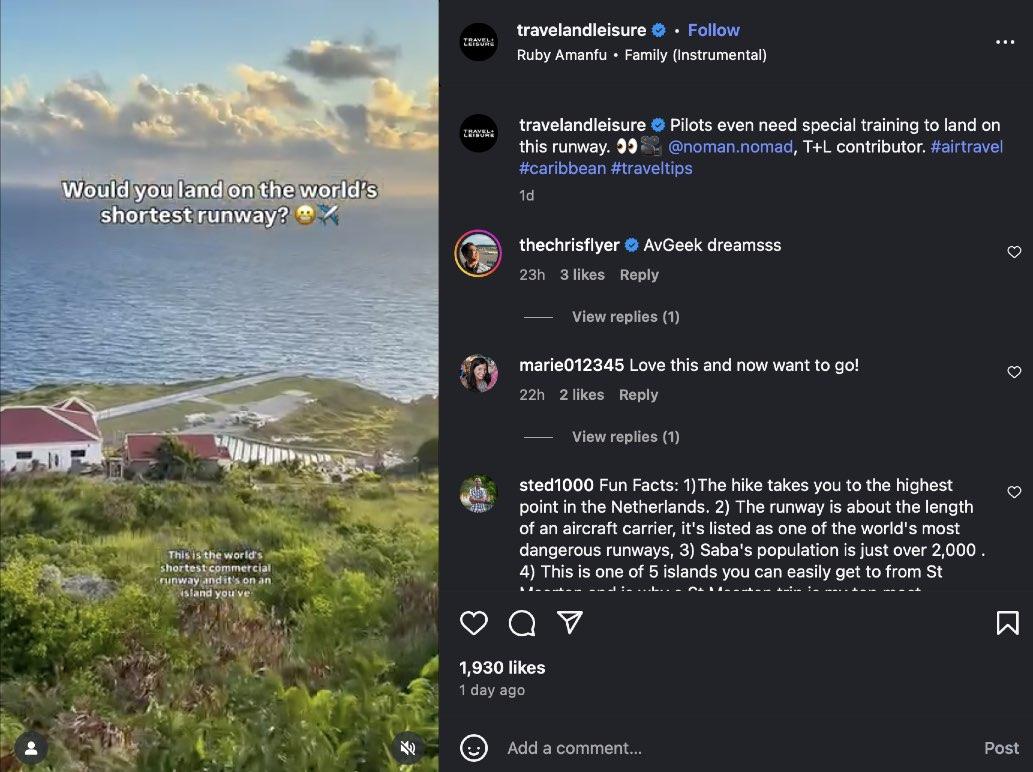
Task: Like sted1000's comment
Action: pos(1014,492)
